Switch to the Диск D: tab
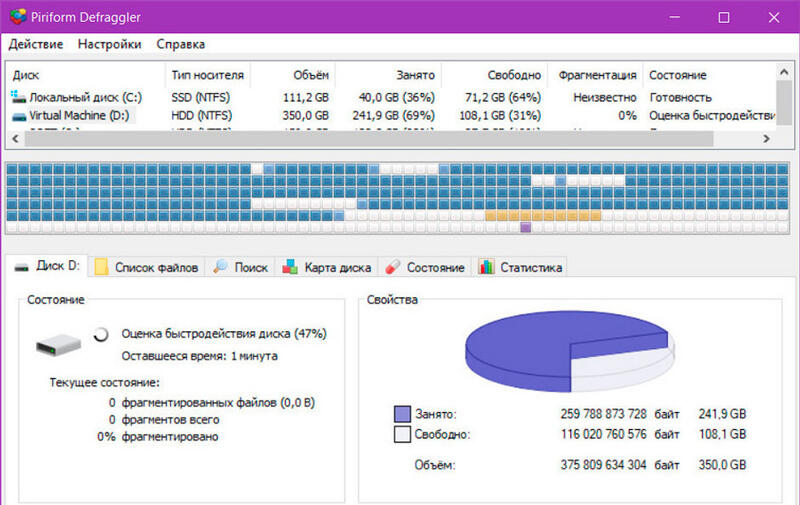Screen dimensions: 800x505 50,267
